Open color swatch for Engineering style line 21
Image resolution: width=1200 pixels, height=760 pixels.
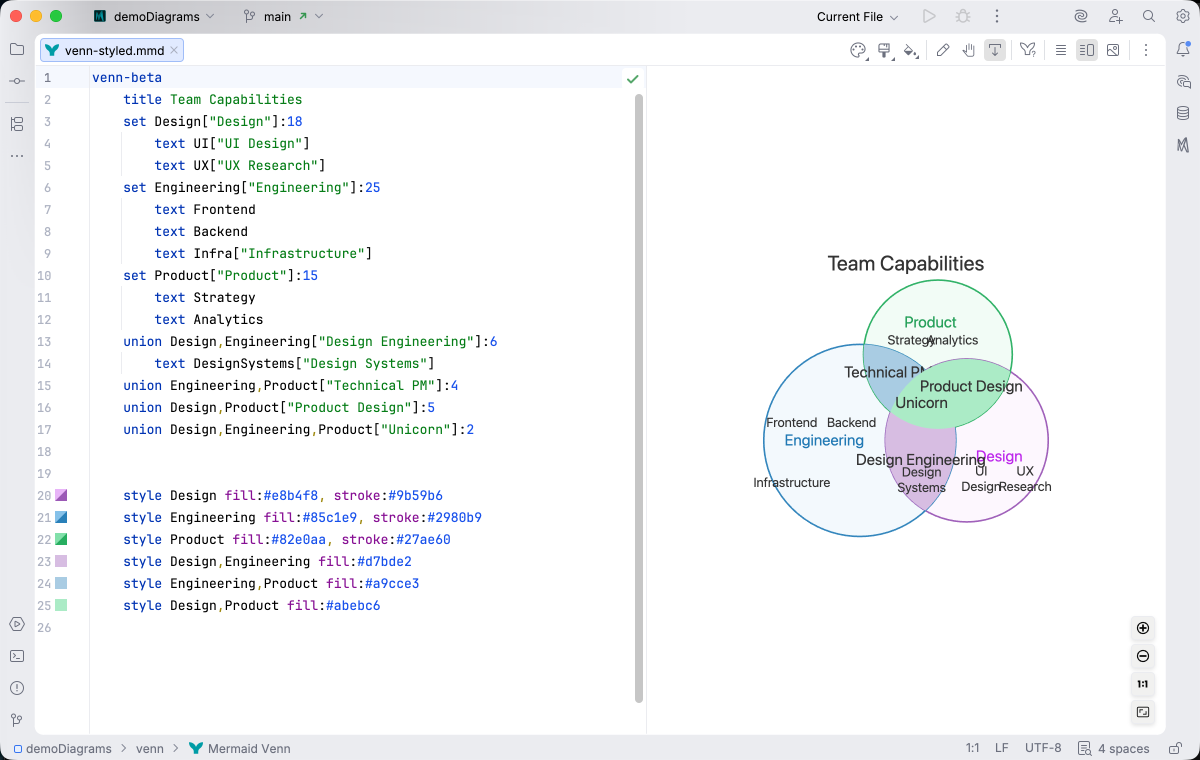point(61,517)
